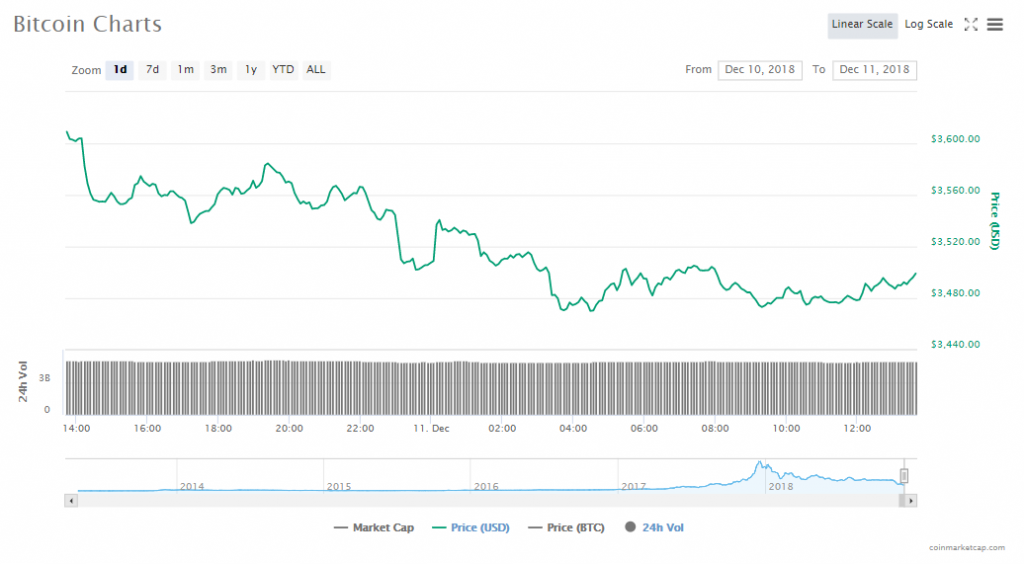Select the 7d zoom range
1024x564 pixels.
pos(152,70)
